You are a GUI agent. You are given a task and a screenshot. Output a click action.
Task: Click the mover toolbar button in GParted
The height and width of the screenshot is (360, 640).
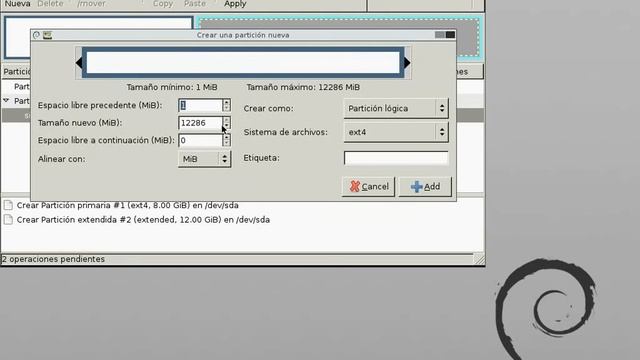coord(91,4)
